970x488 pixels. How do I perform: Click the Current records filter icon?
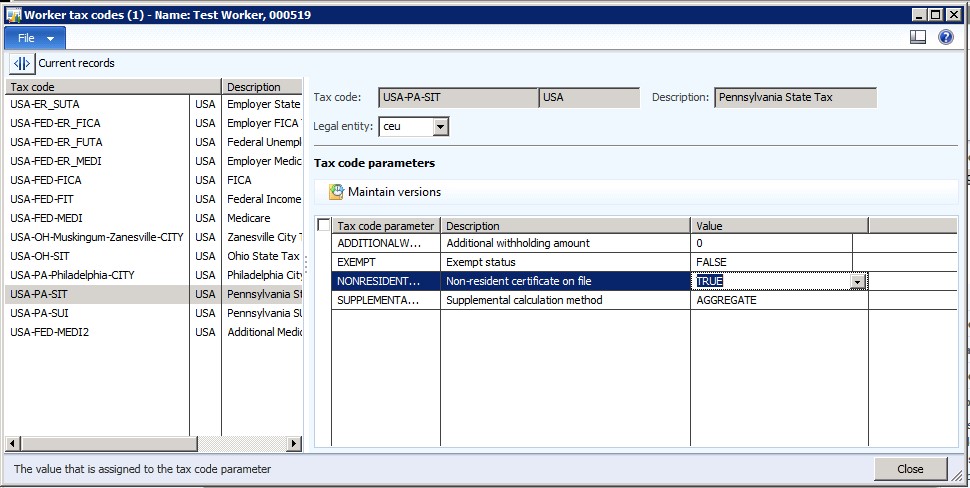(22, 63)
